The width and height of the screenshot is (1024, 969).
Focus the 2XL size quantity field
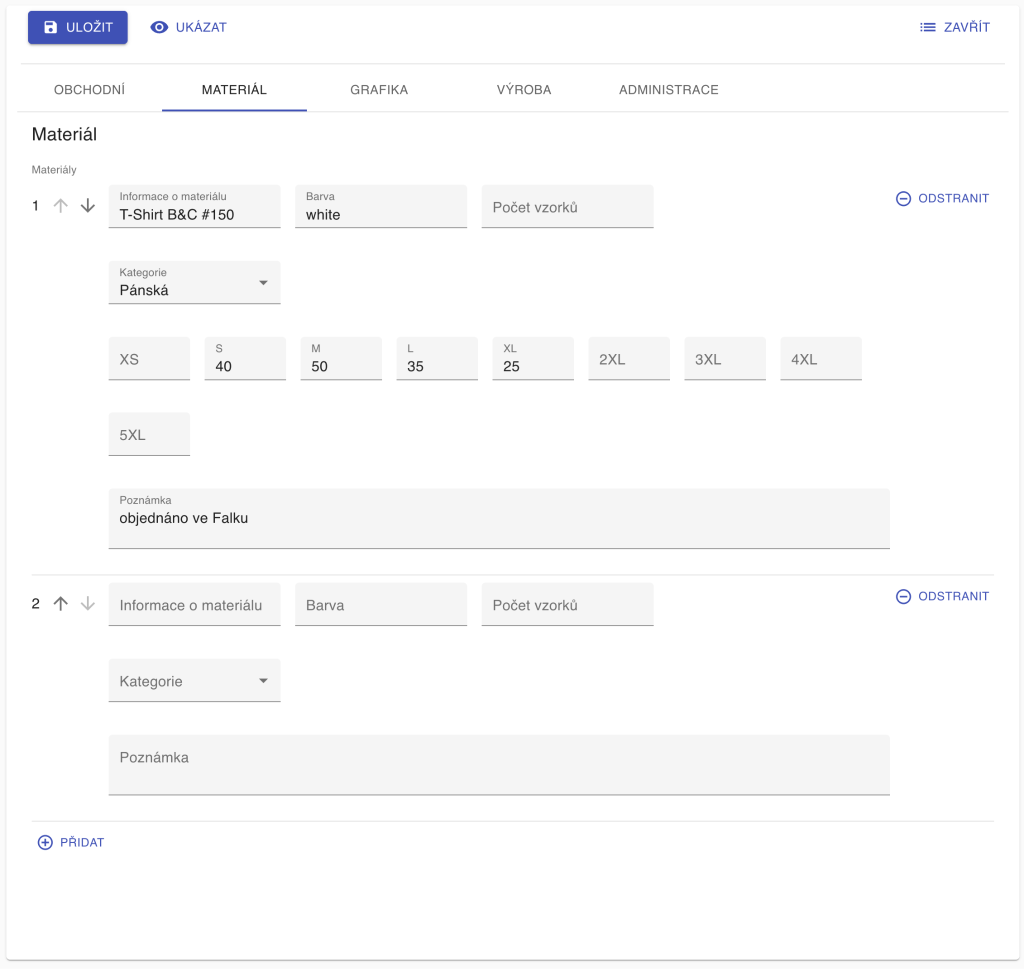coord(628,360)
